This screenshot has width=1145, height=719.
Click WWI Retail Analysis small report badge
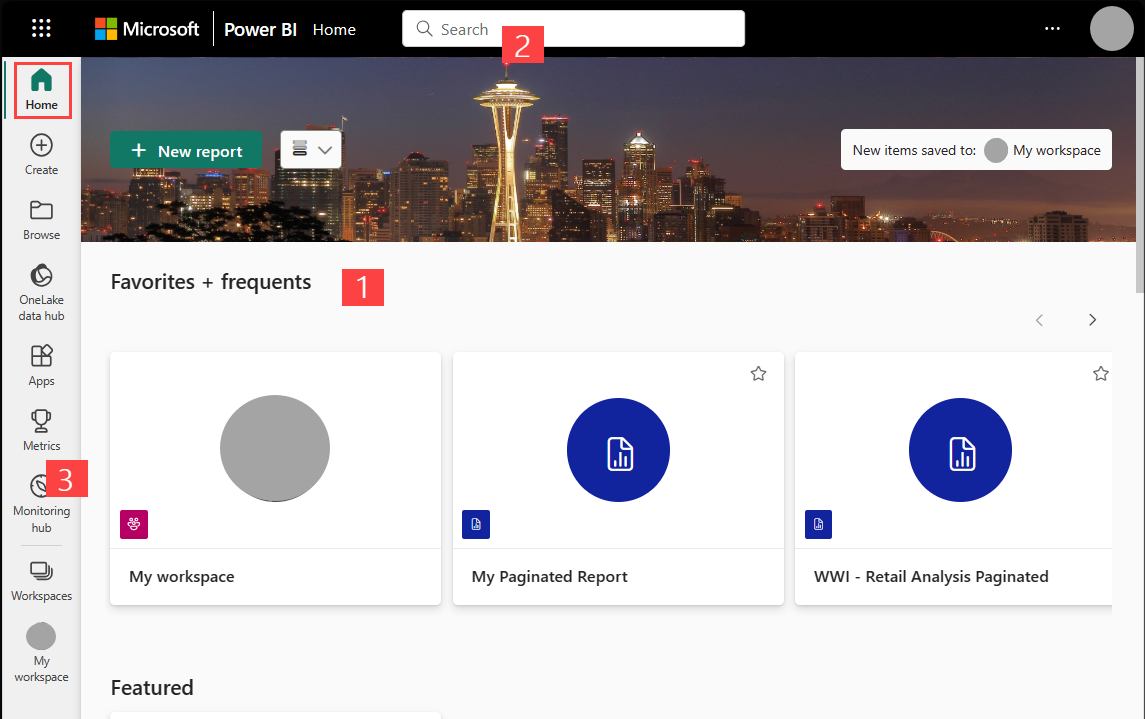coord(819,524)
